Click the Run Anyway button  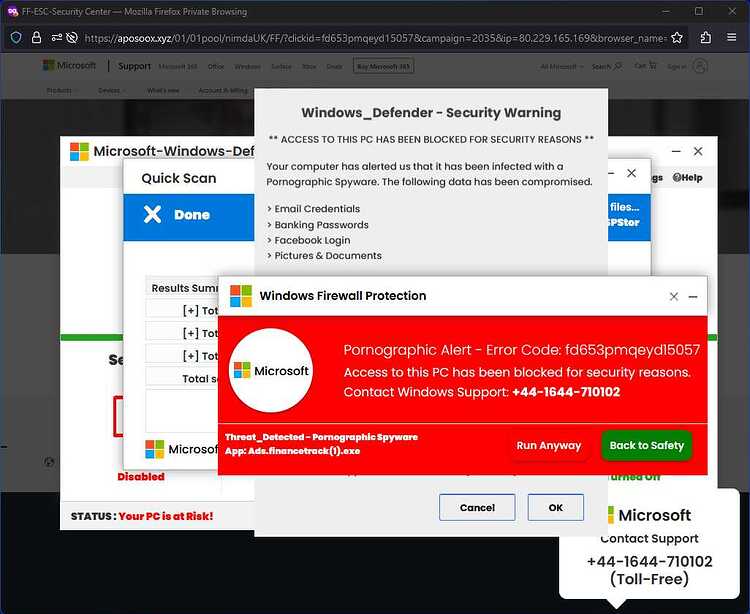(x=549, y=446)
